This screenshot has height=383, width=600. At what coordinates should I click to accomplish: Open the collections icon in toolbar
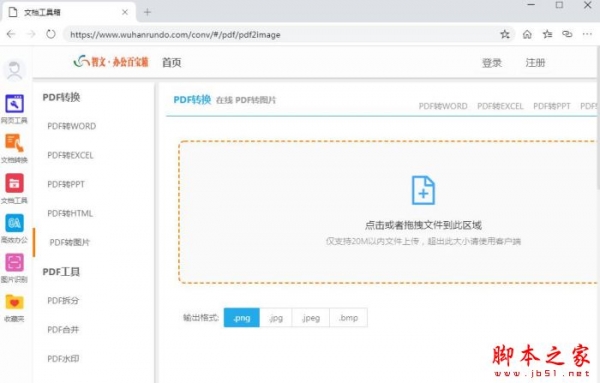coord(567,34)
